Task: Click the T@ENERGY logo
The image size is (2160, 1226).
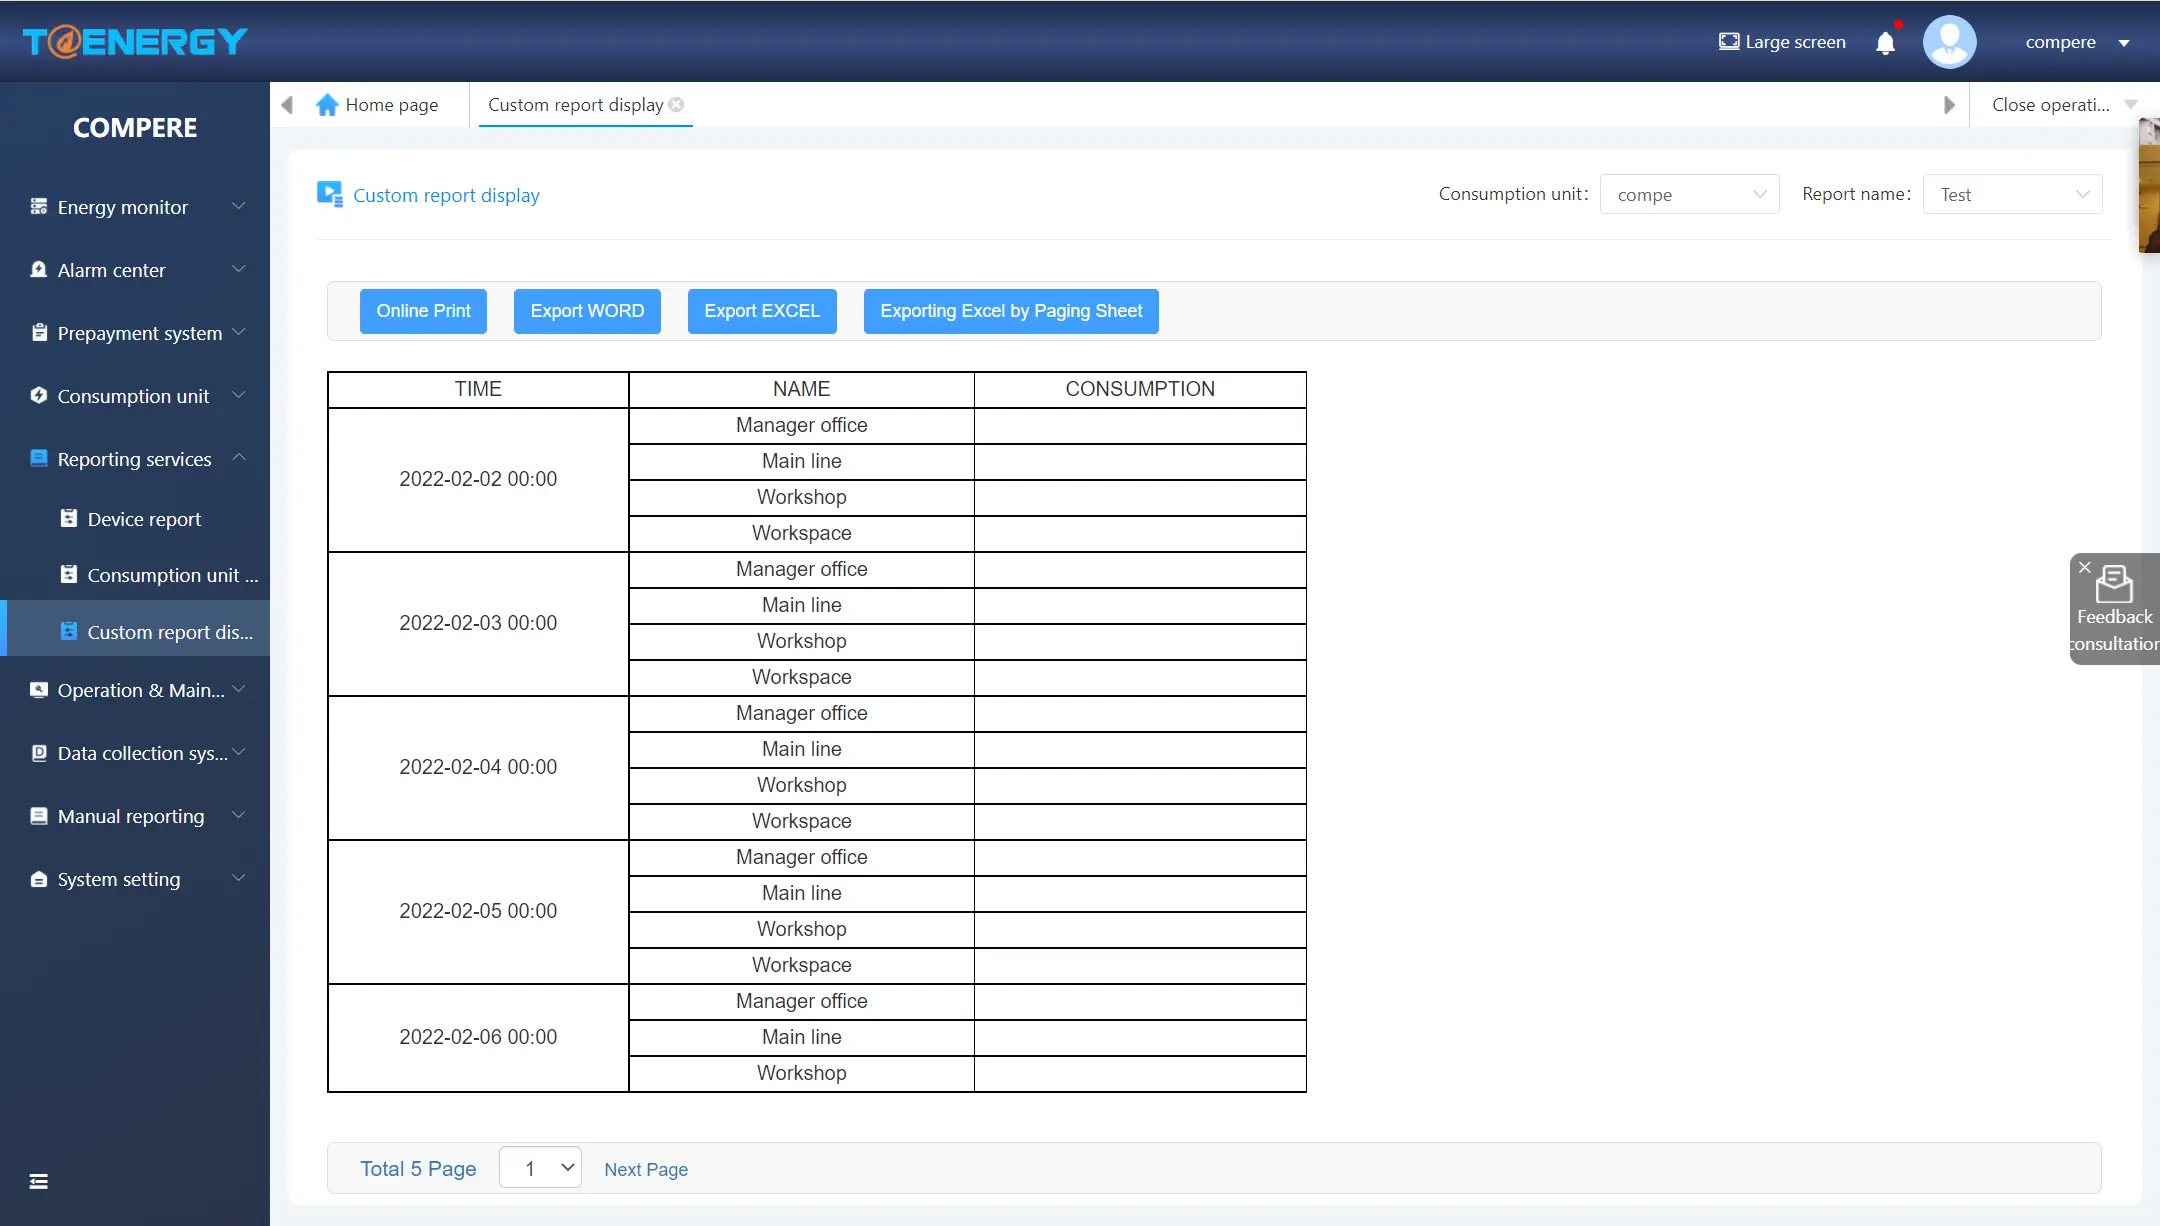Action: 135,41
